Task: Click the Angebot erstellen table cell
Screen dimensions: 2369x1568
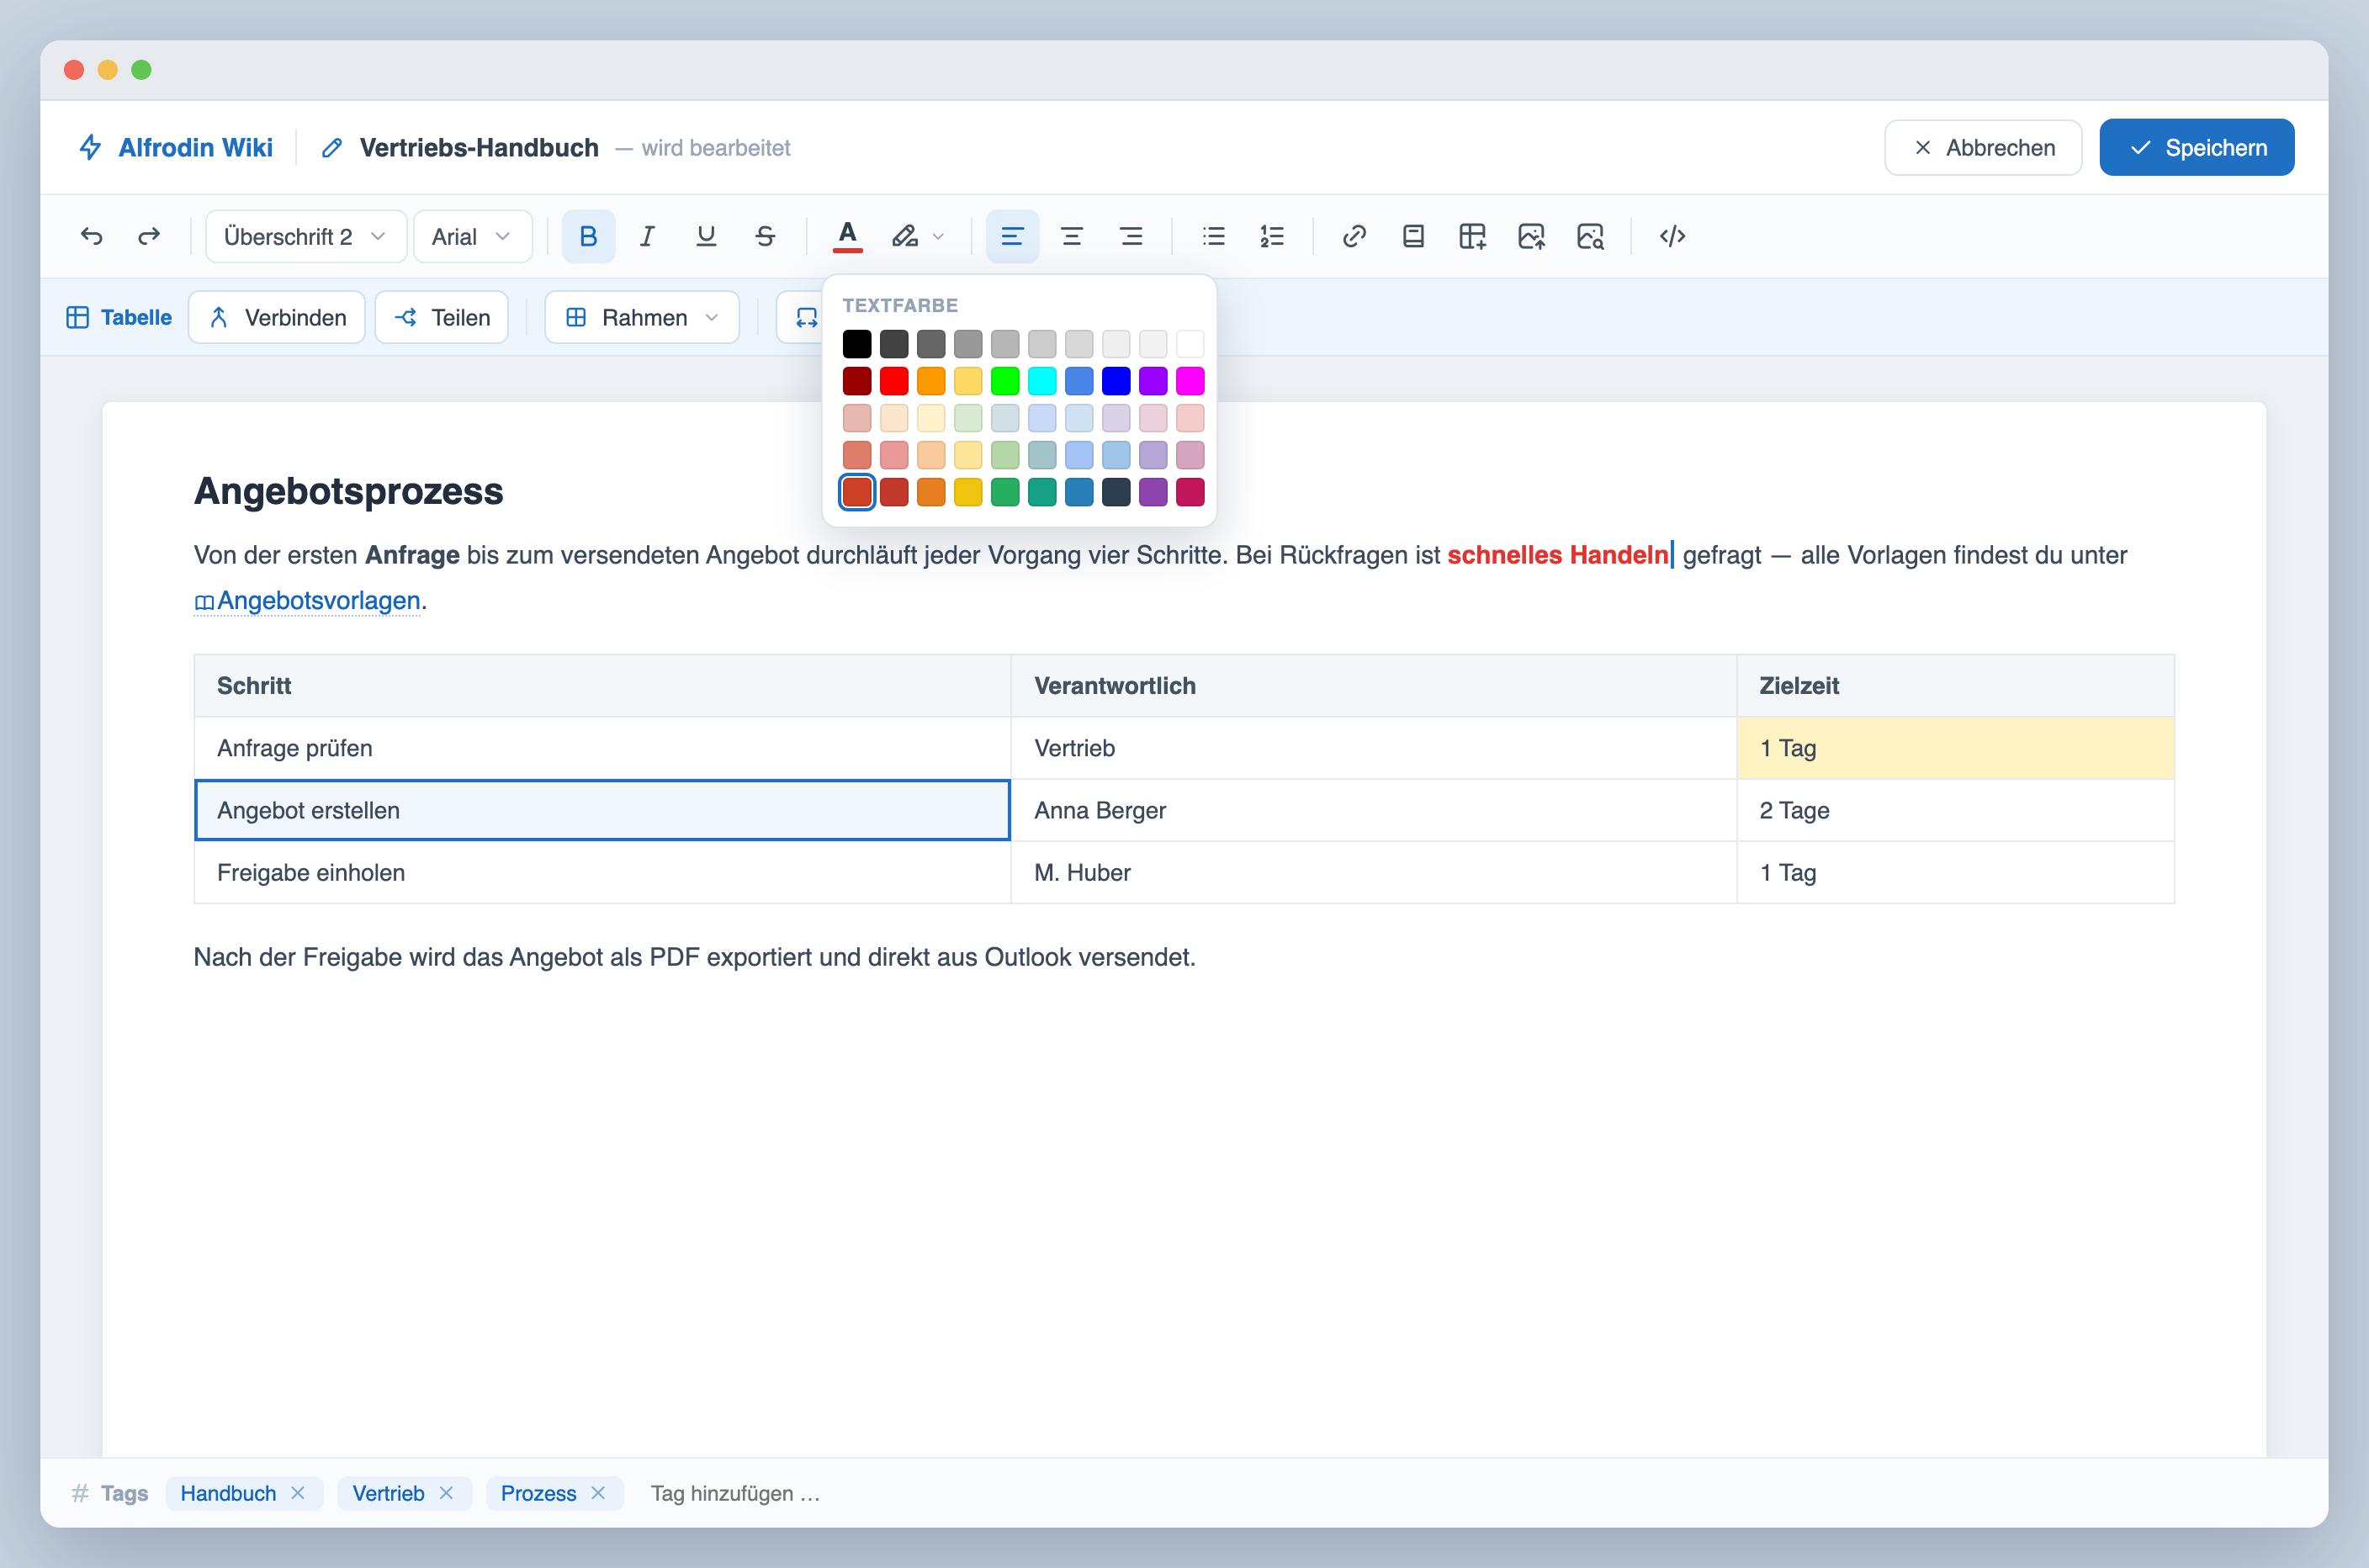Action: [x=602, y=810]
